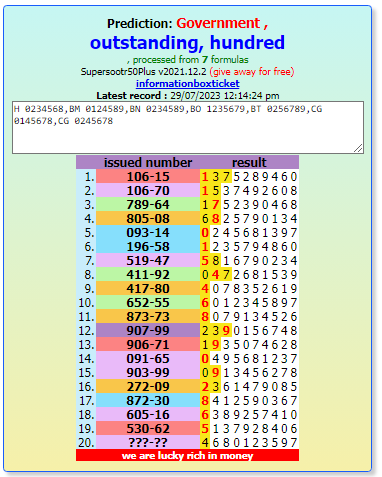
Task: Select issued number 272-09
Action: click(148, 386)
